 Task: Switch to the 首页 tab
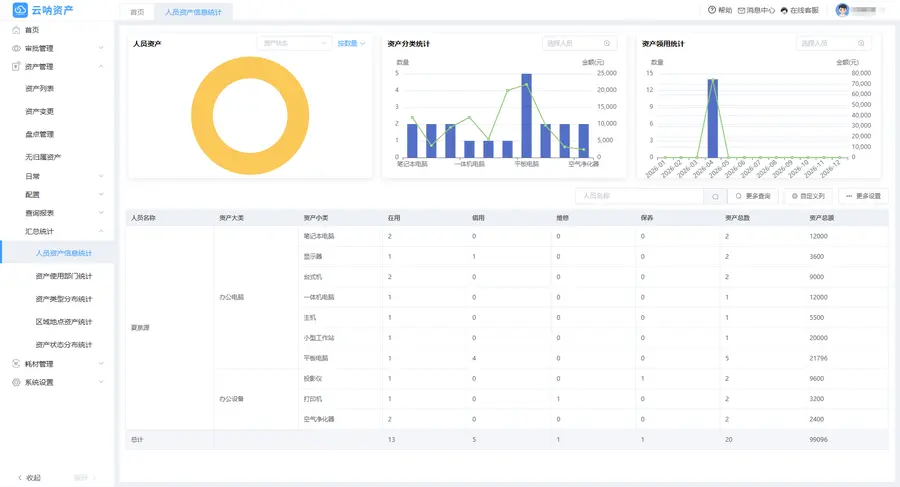[137, 12]
